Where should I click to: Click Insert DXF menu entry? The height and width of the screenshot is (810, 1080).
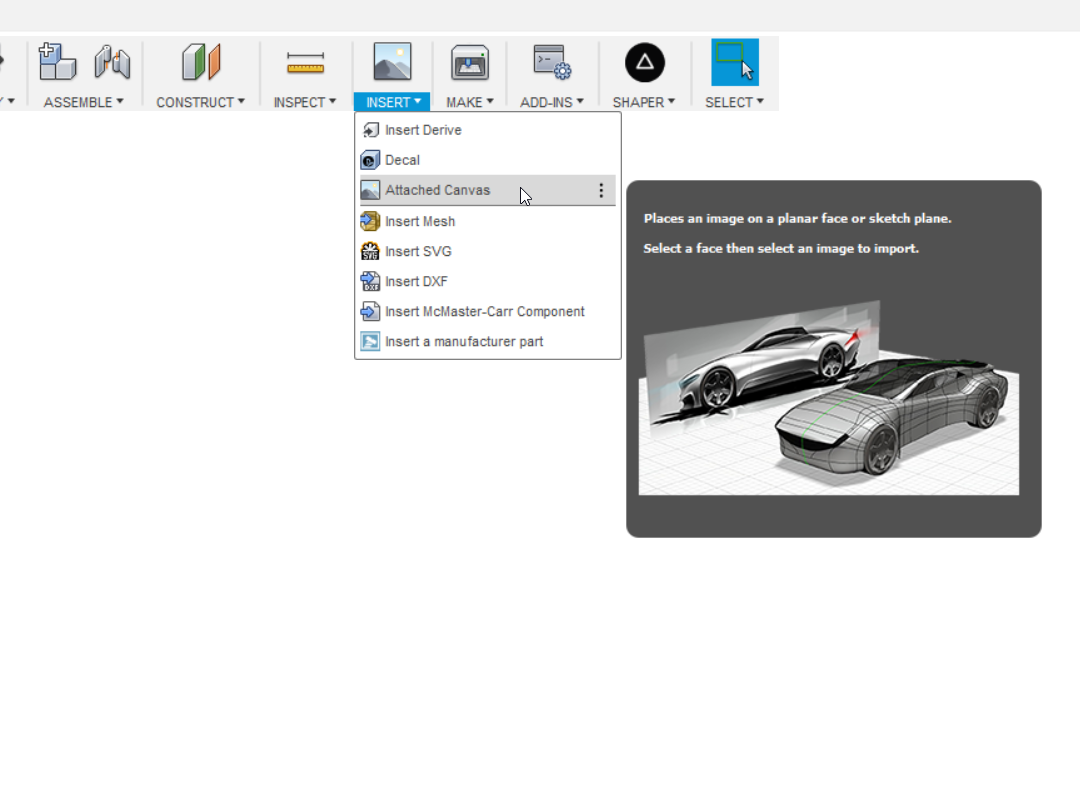tap(412, 281)
